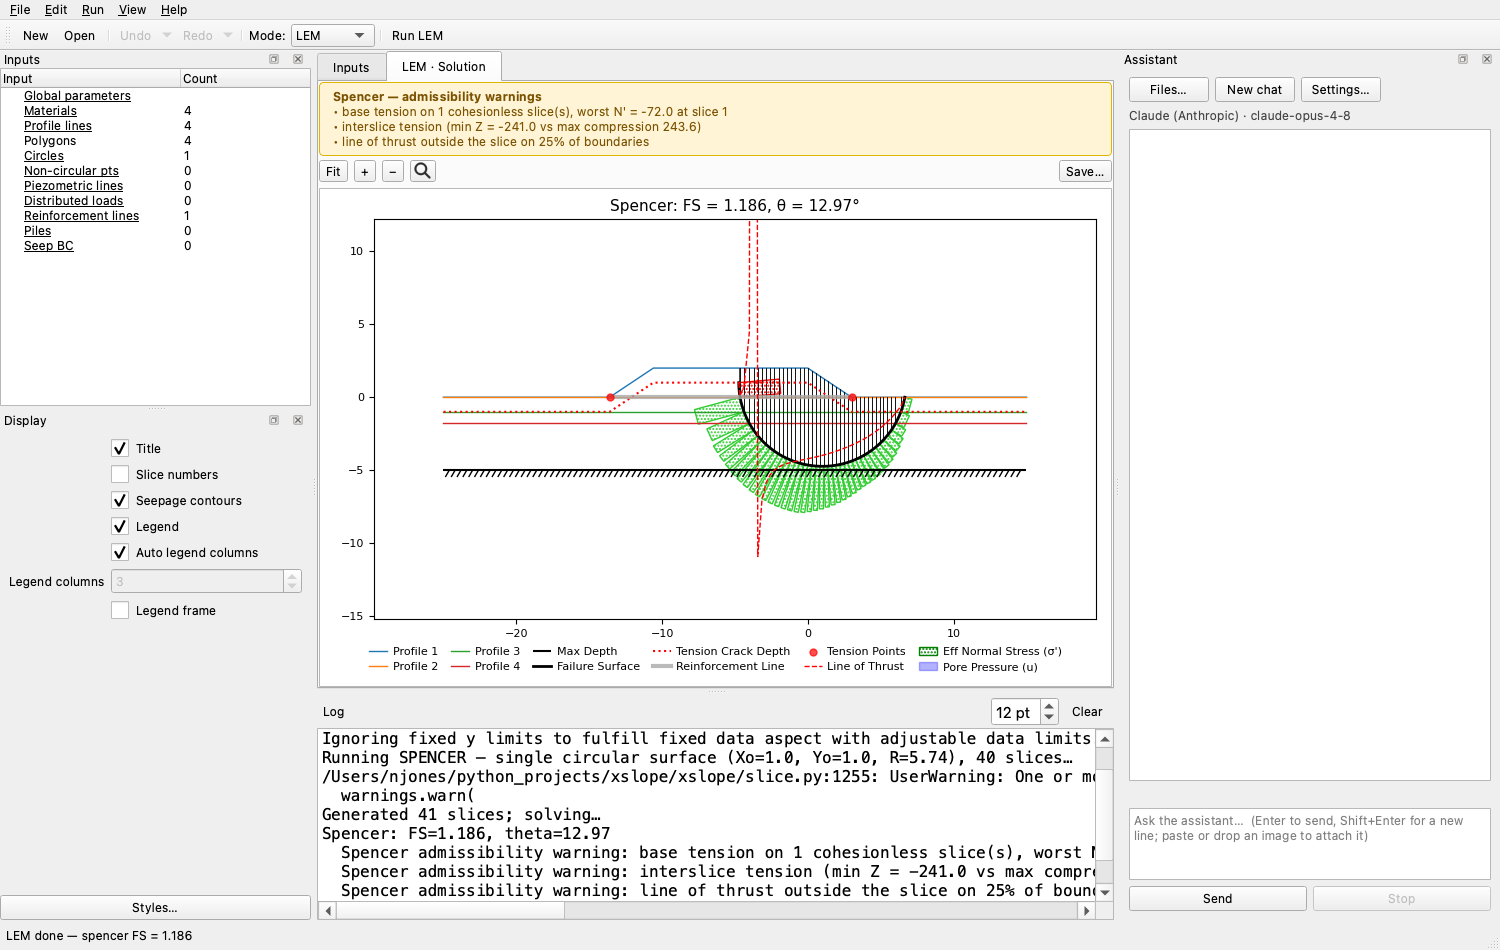Open the Undo history dropdown arrow
The width and height of the screenshot is (1500, 950).
click(167, 35)
